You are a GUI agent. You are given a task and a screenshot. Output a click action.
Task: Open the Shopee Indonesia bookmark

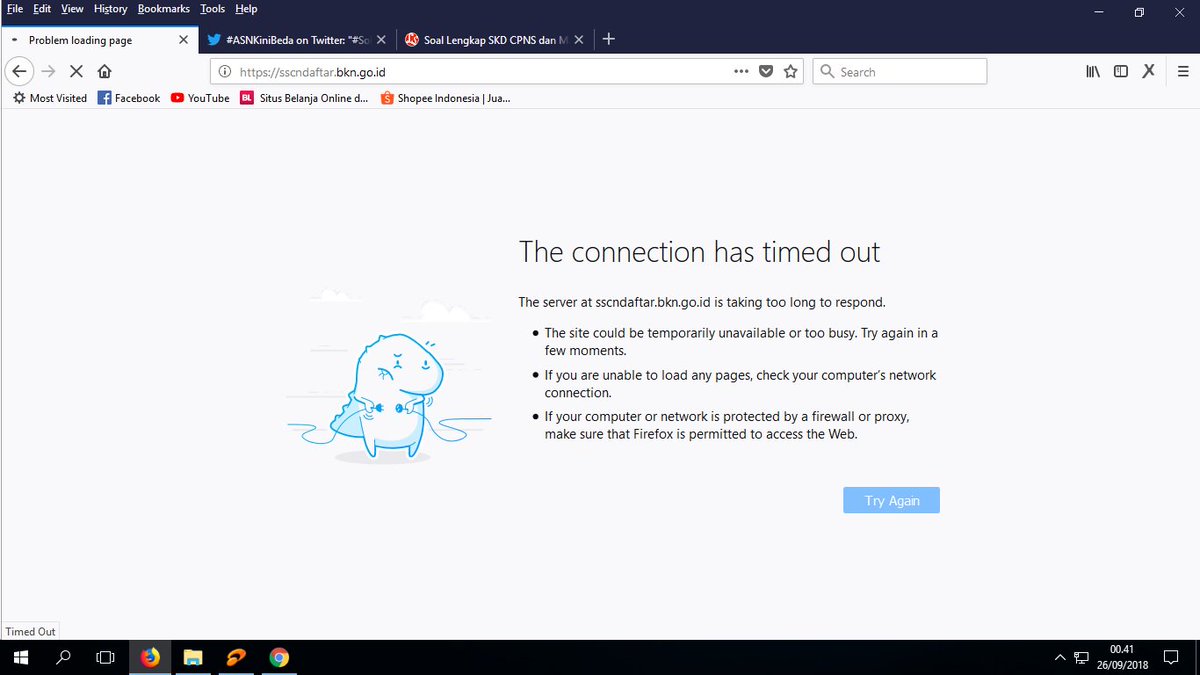pyautogui.click(x=445, y=98)
